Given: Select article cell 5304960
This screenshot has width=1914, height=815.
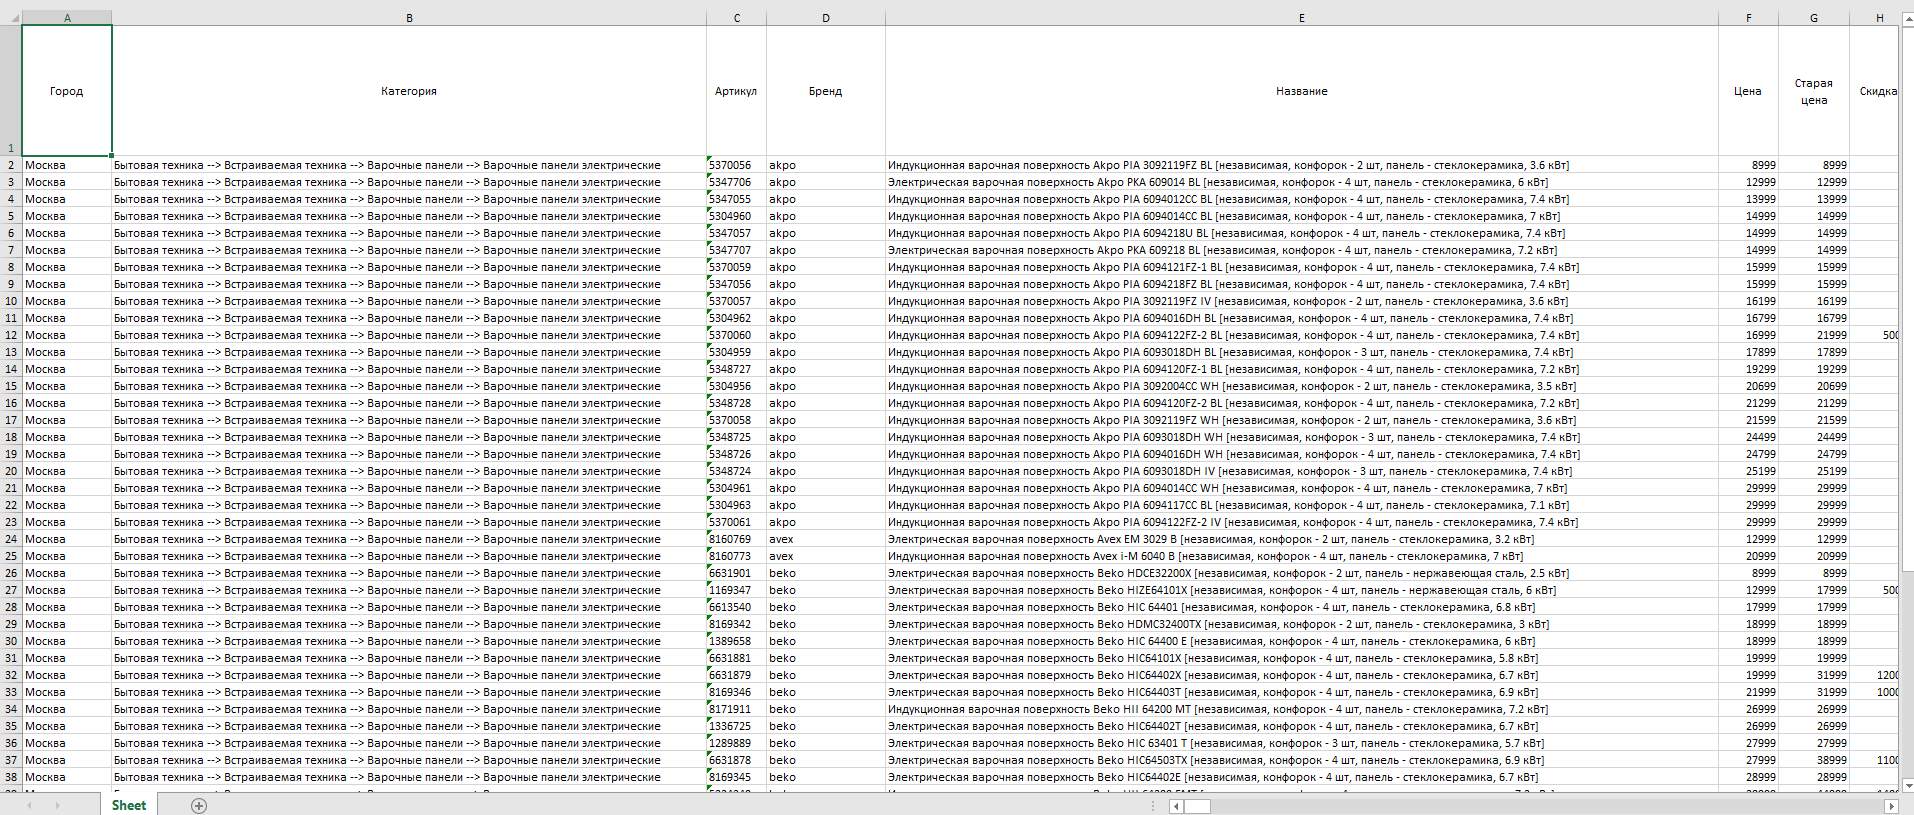Looking at the screenshot, I should [737, 216].
